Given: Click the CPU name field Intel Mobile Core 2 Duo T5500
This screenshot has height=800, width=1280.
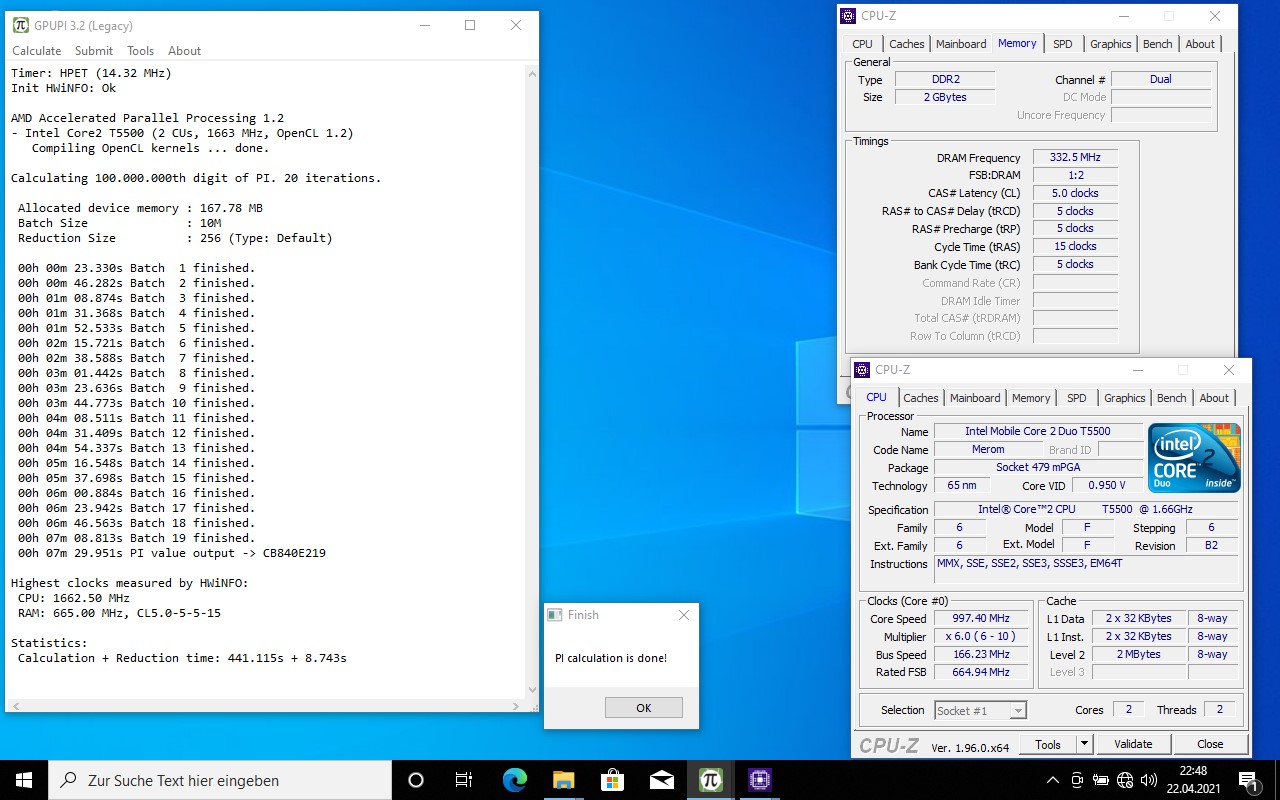Looking at the screenshot, I should tap(1038, 432).
